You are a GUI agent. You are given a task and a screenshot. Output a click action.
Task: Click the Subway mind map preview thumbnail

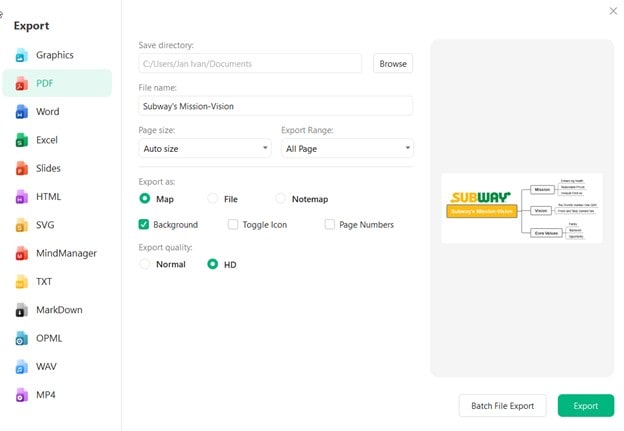point(522,208)
